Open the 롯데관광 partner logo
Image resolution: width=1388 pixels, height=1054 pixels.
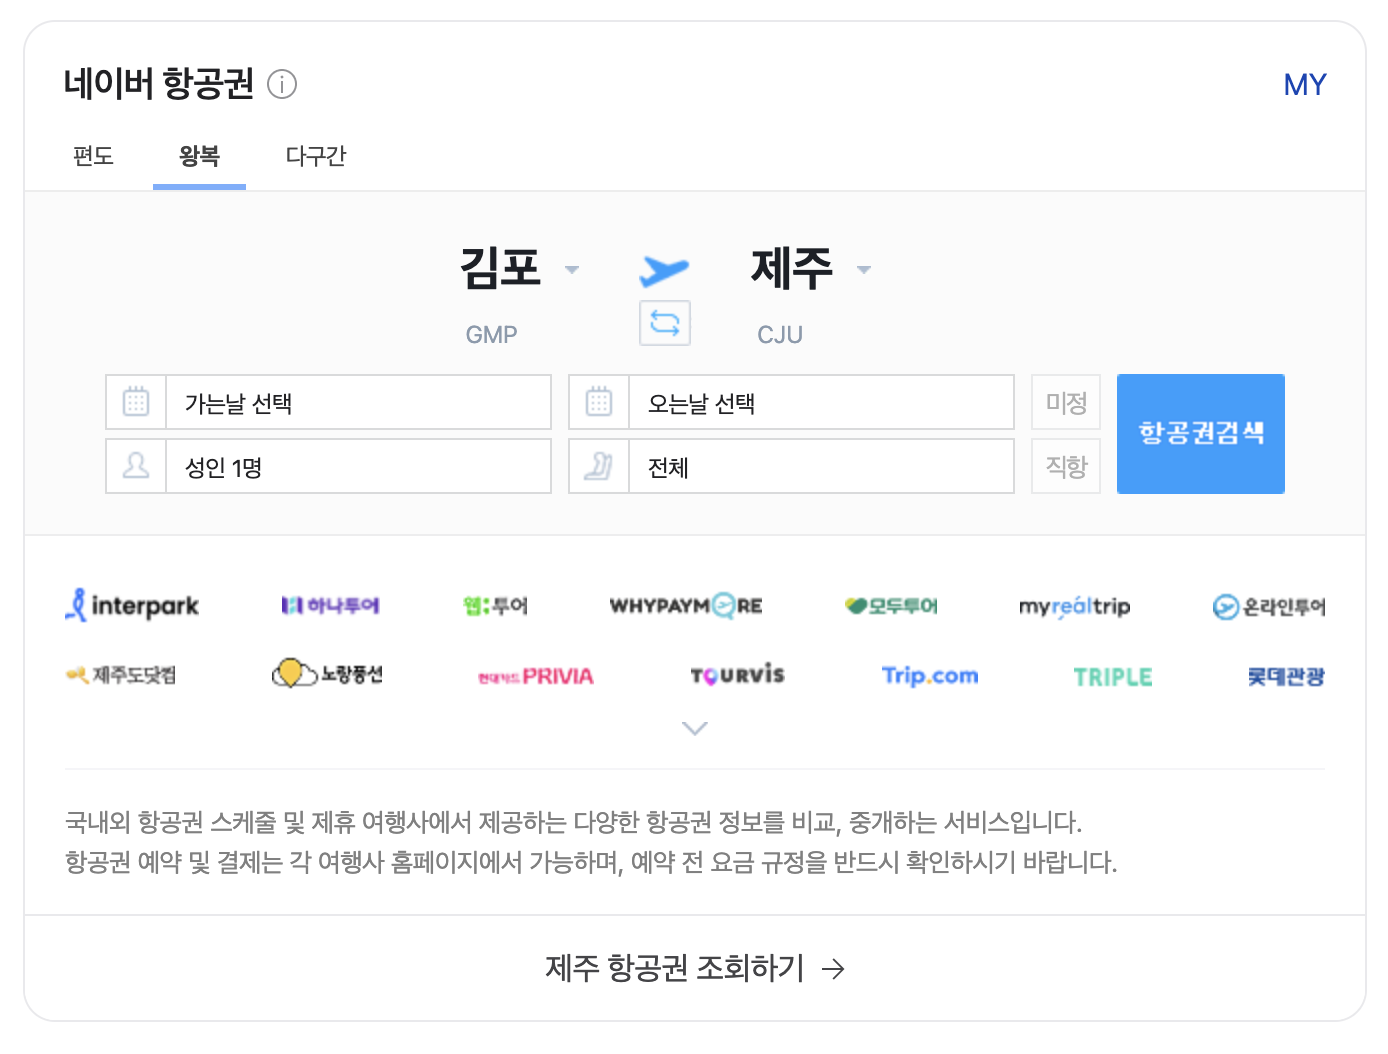1286,676
